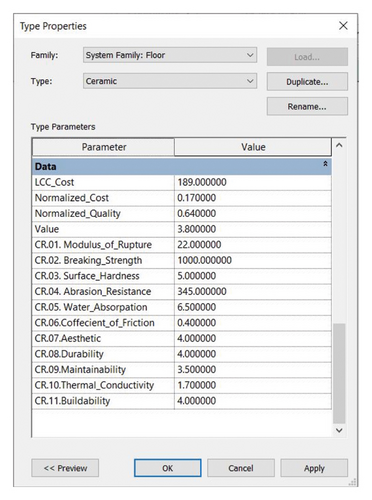Select the CR.02. Breaking_Strength value cell
The width and height of the screenshot is (372, 500).
tap(253, 260)
